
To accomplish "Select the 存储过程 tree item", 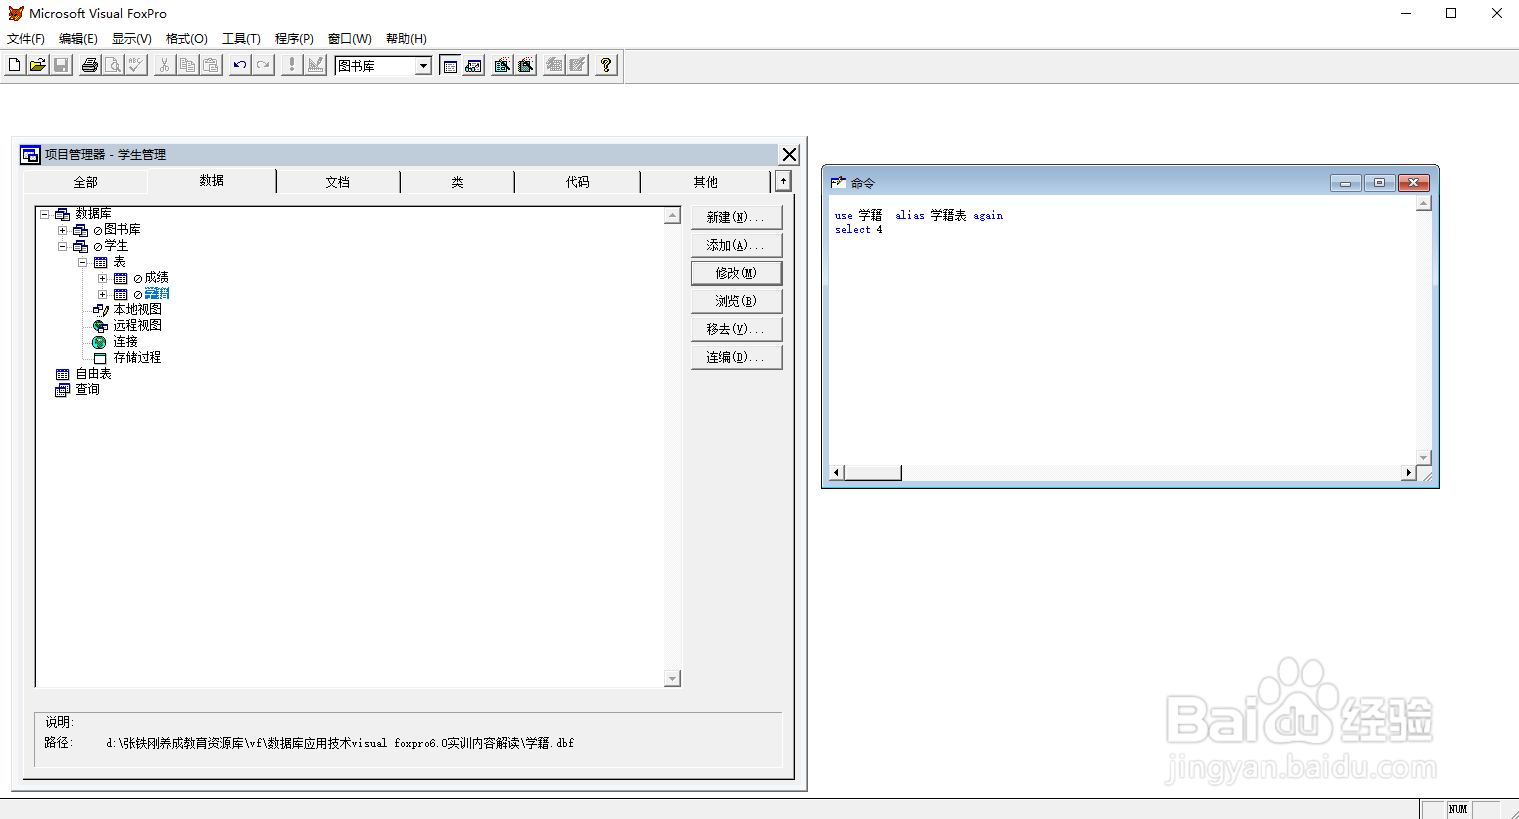I will click(137, 358).
